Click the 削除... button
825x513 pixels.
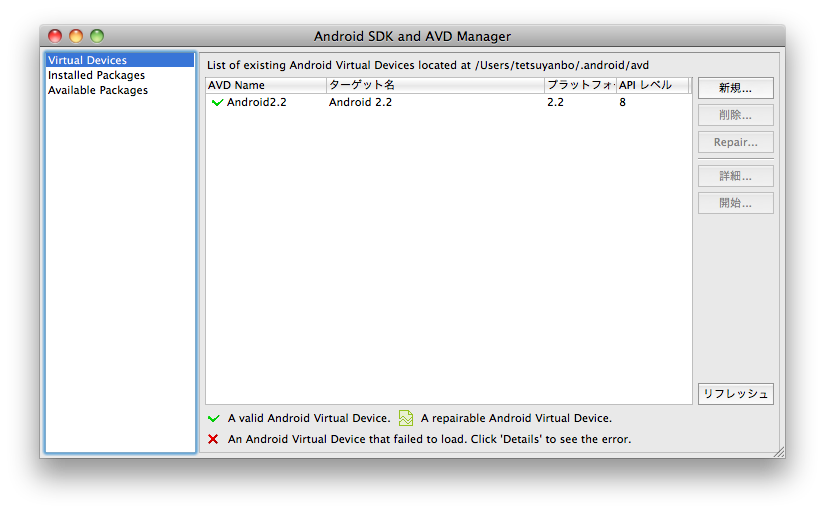click(736, 115)
